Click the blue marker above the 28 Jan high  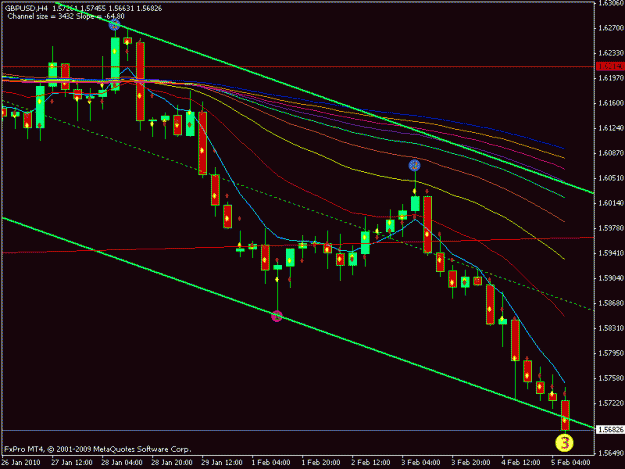pos(114,26)
